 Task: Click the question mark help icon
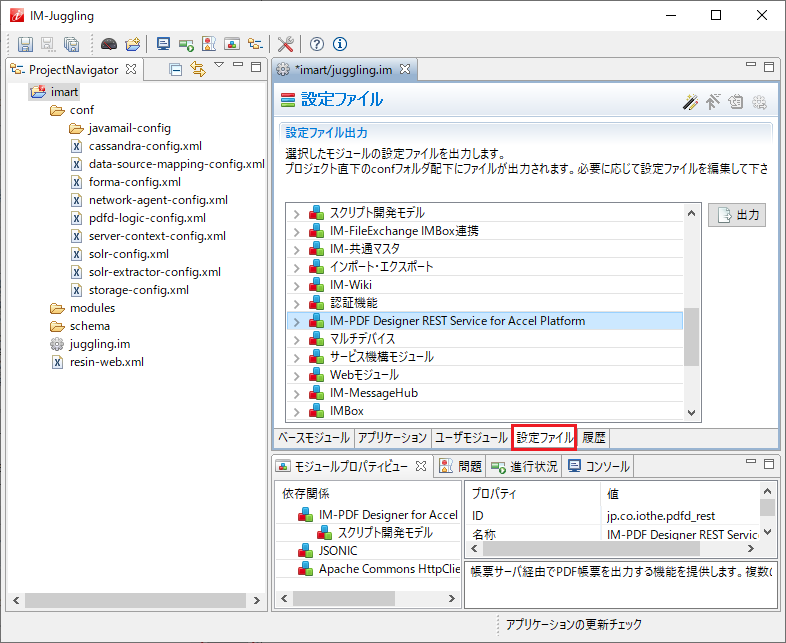tap(316, 44)
